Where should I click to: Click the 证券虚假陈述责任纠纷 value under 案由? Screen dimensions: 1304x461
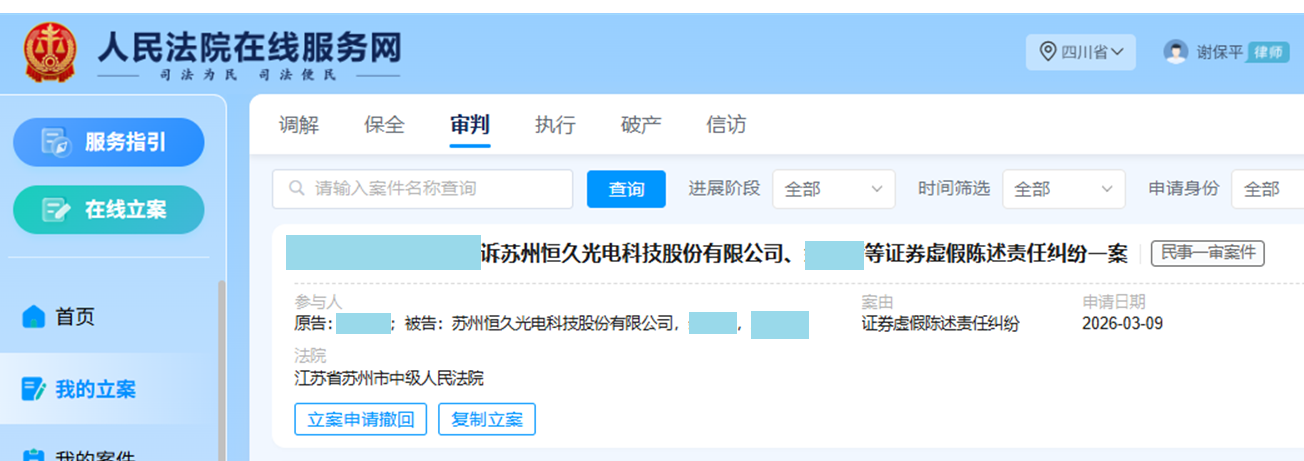click(940, 324)
